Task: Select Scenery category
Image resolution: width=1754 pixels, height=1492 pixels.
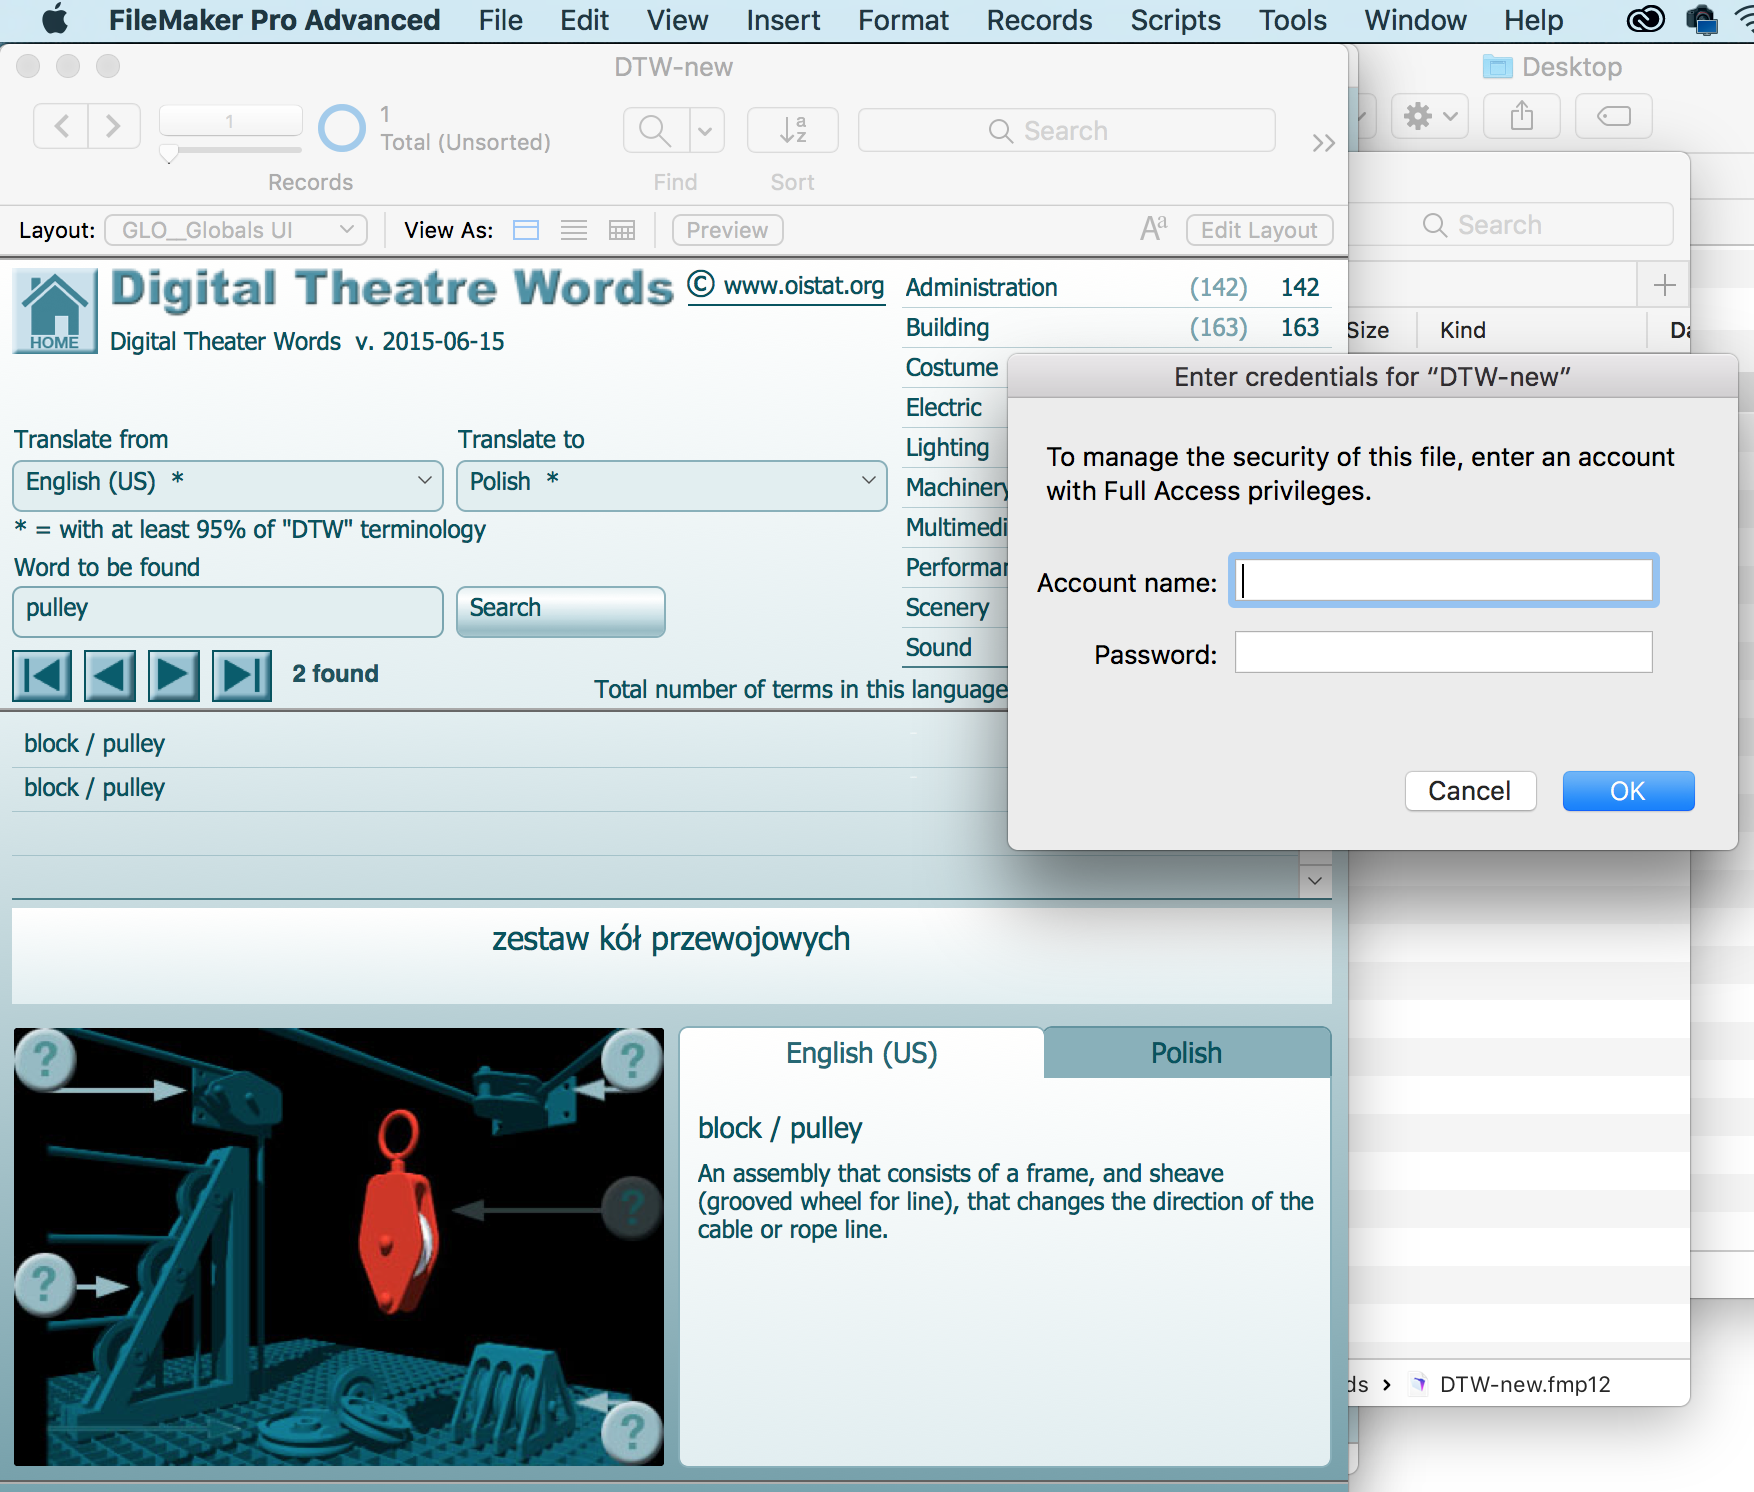Action: click(947, 608)
